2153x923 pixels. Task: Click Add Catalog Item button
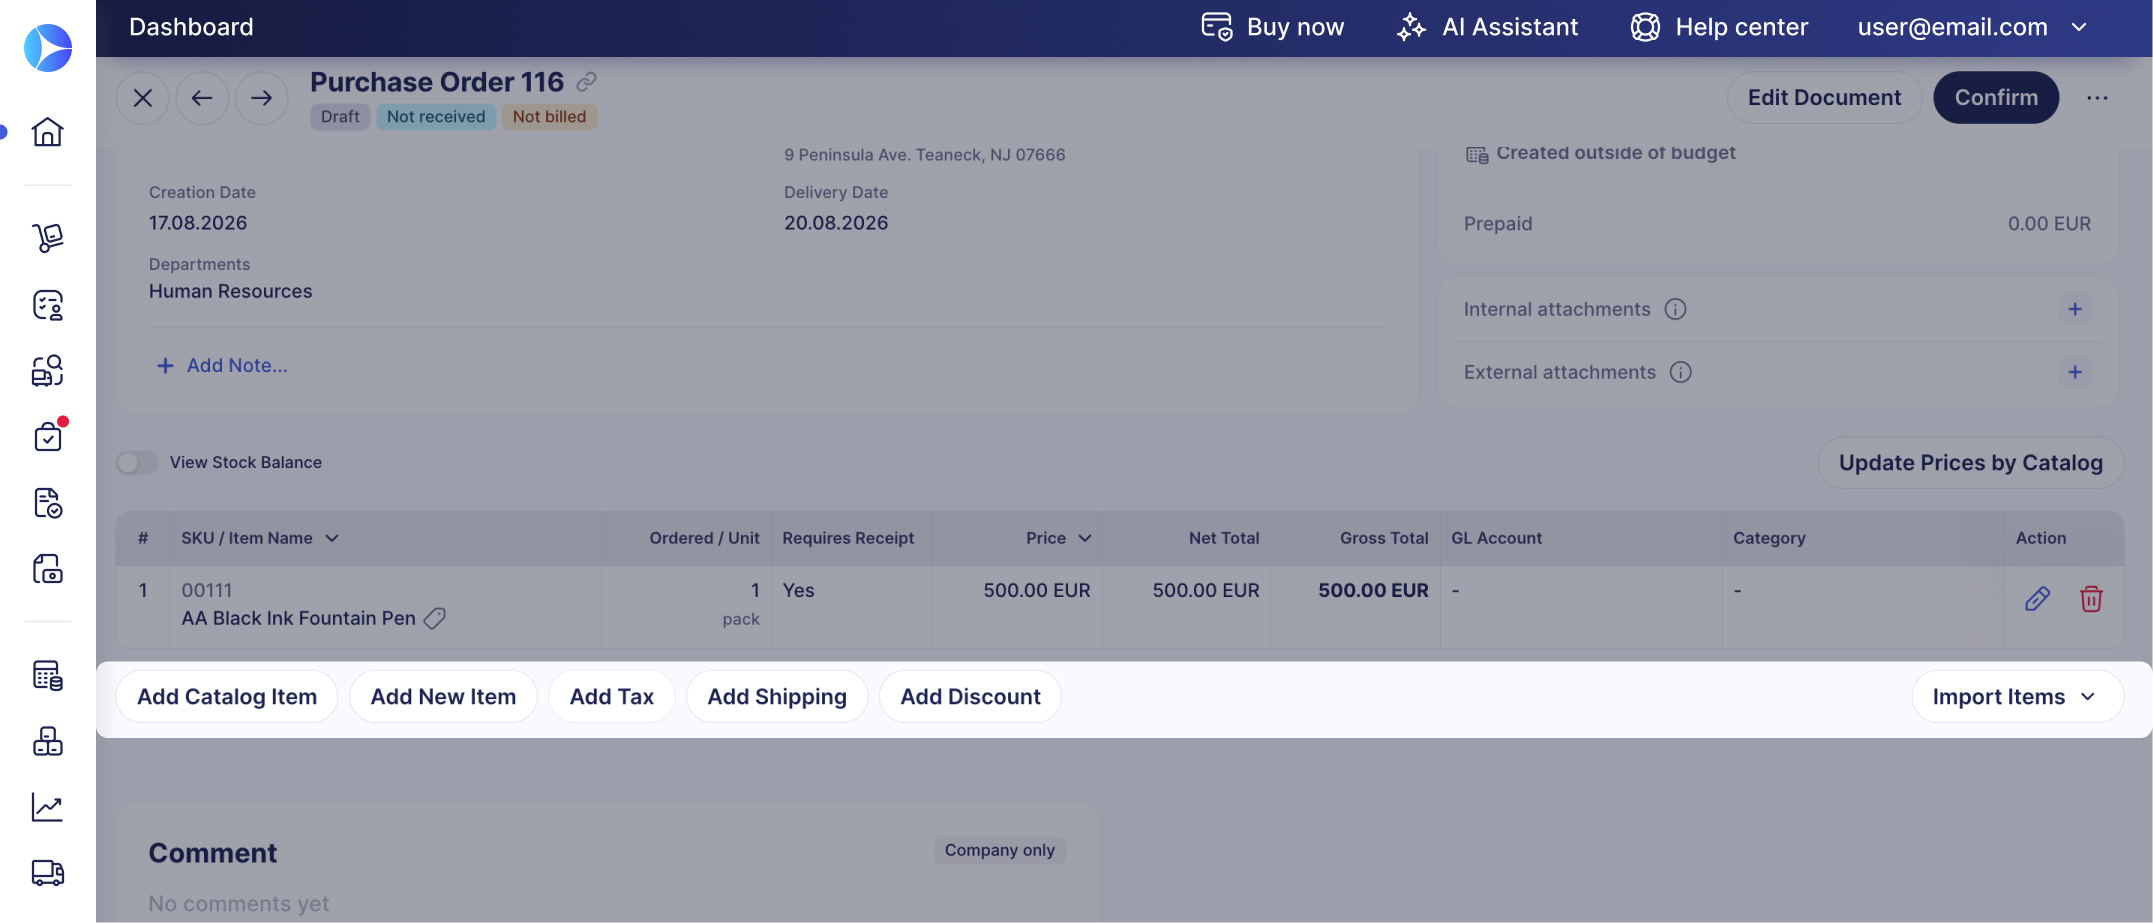pyautogui.click(x=227, y=697)
